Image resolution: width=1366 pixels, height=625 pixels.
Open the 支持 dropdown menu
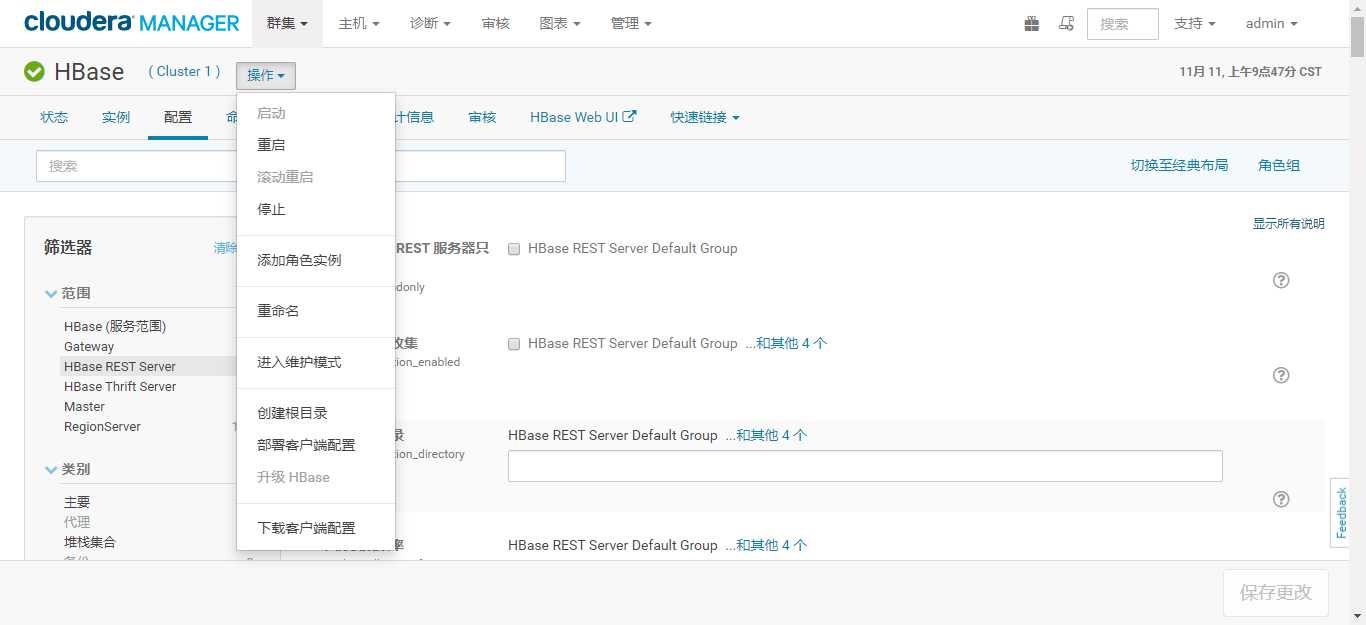tap(1195, 23)
